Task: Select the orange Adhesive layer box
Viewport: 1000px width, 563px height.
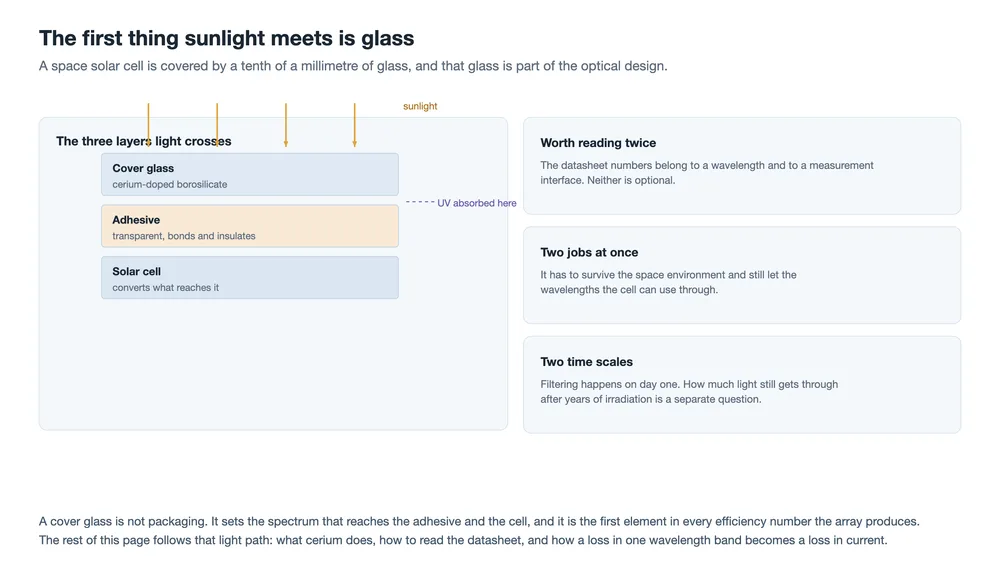Action: pos(250,226)
